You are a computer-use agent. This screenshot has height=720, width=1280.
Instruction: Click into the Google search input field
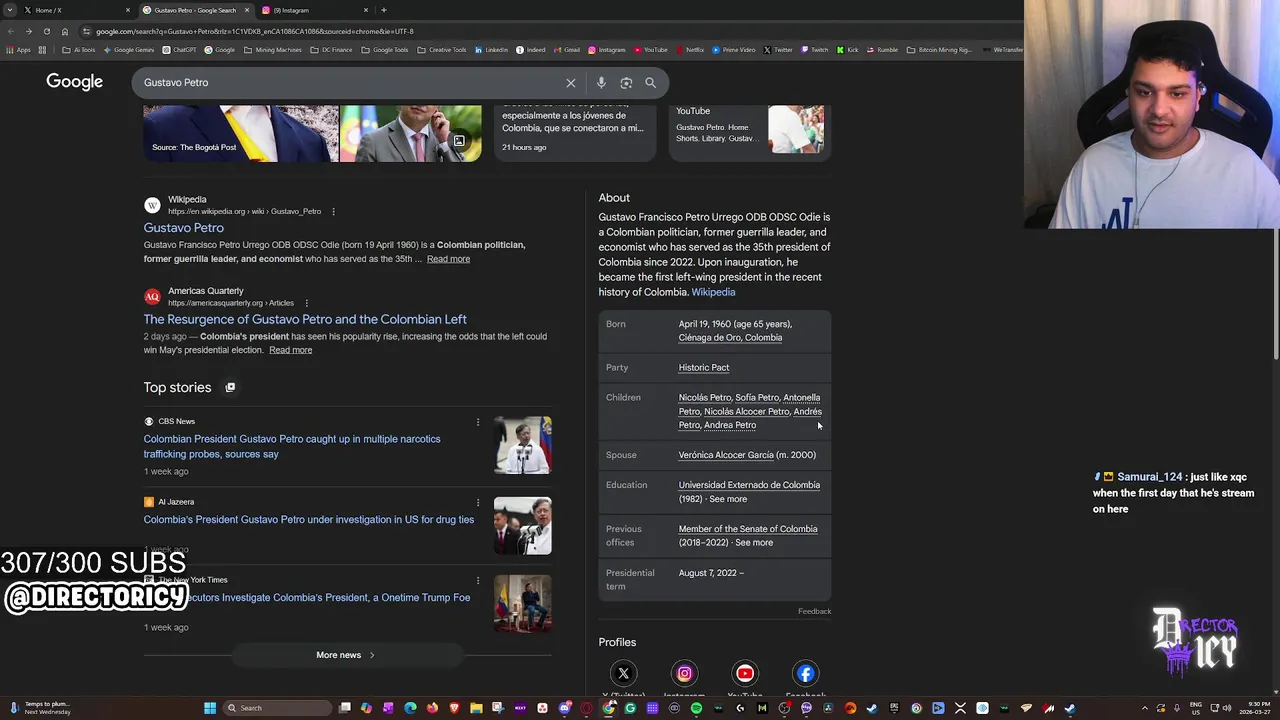click(x=350, y=83)
